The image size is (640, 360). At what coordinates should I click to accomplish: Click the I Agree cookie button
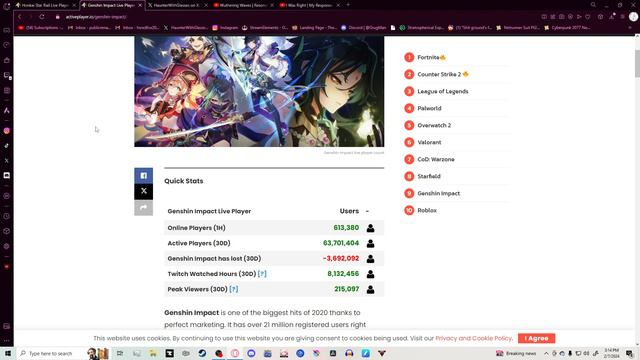point(536,338)
